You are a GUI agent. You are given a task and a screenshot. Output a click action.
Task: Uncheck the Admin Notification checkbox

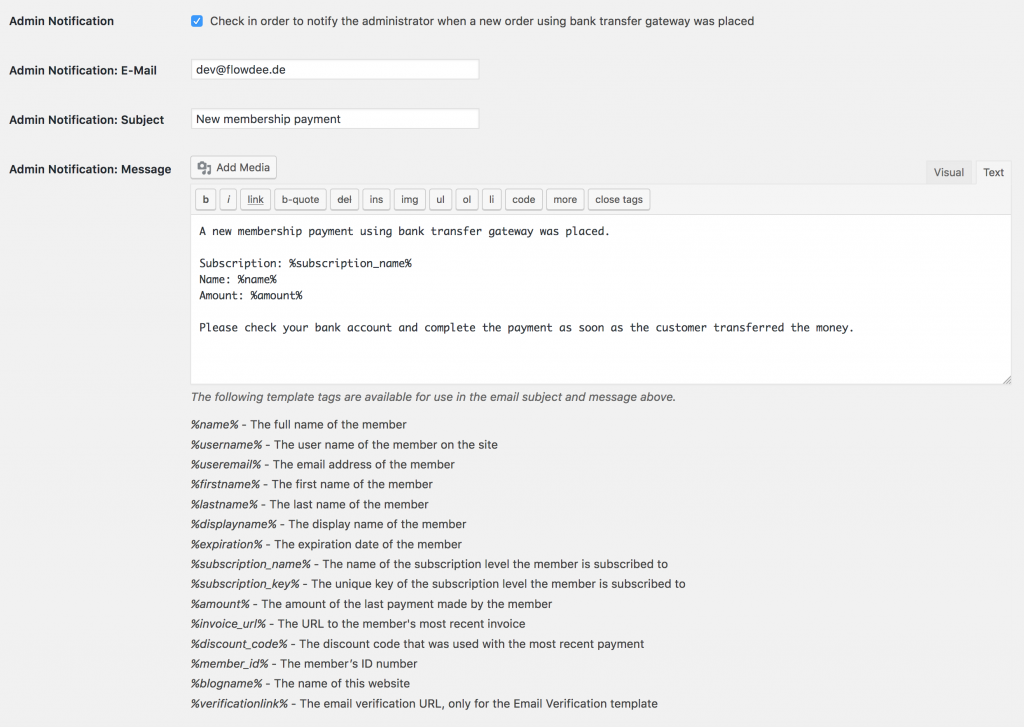197,21
